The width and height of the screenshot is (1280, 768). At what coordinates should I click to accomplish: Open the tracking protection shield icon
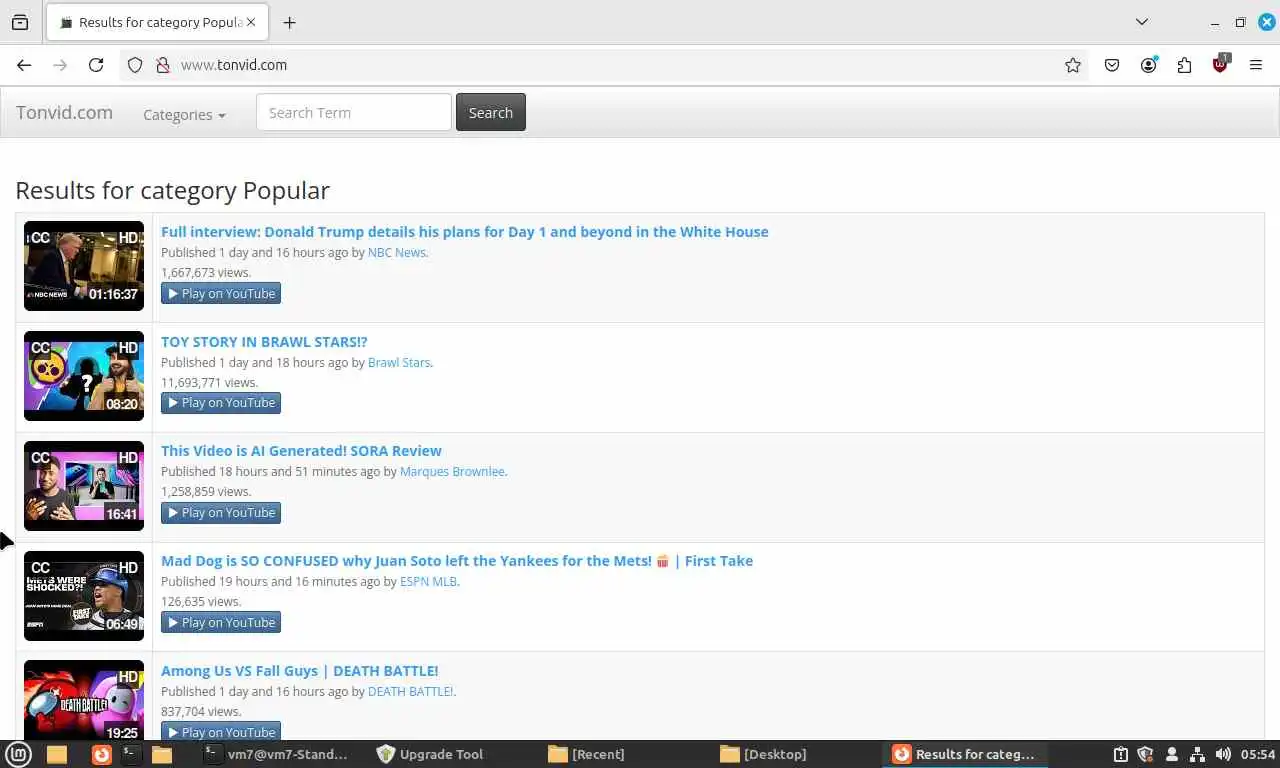click(135, 65)
